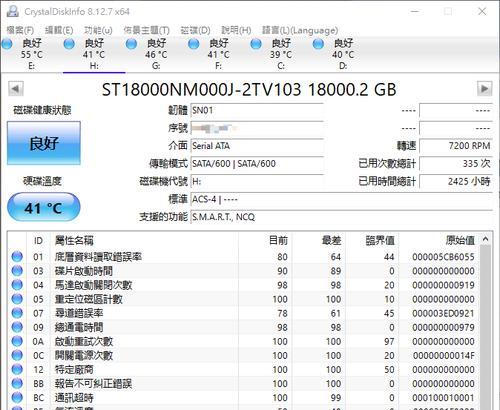Click the 原始值 column header

(439, 240)
